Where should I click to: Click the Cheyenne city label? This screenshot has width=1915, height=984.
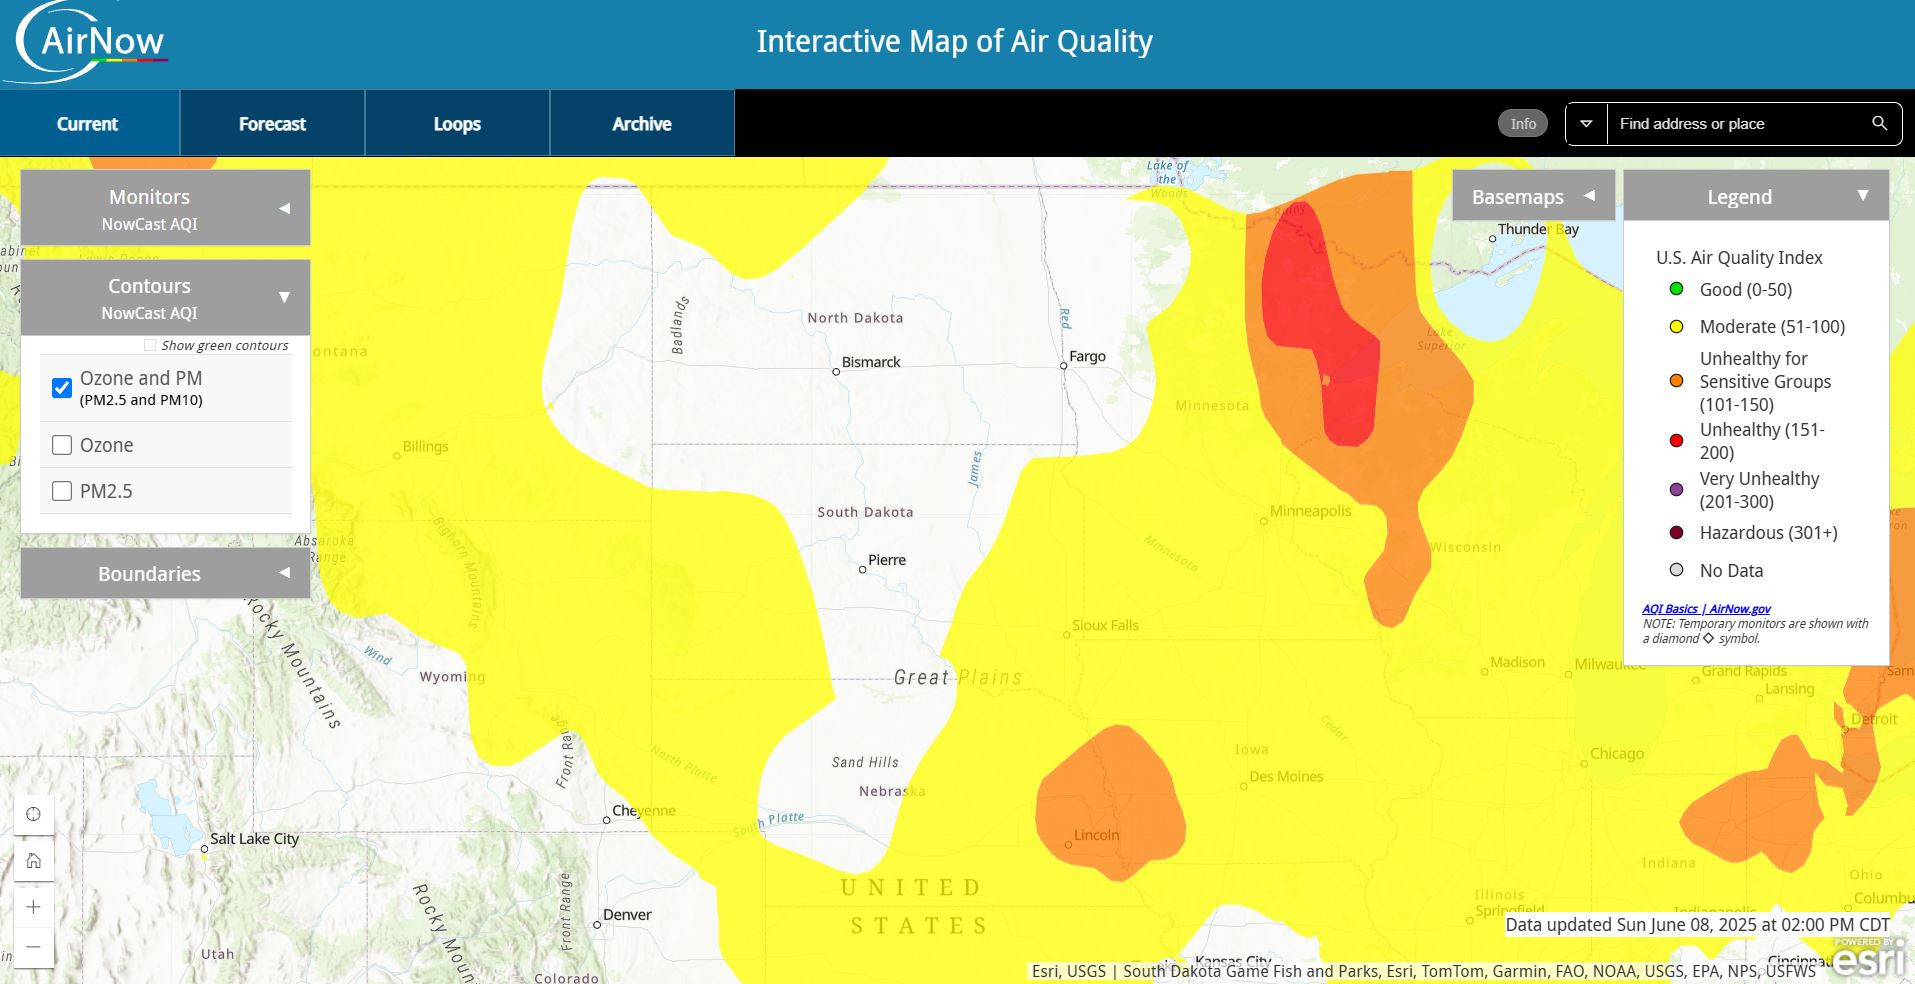point(644,811)
